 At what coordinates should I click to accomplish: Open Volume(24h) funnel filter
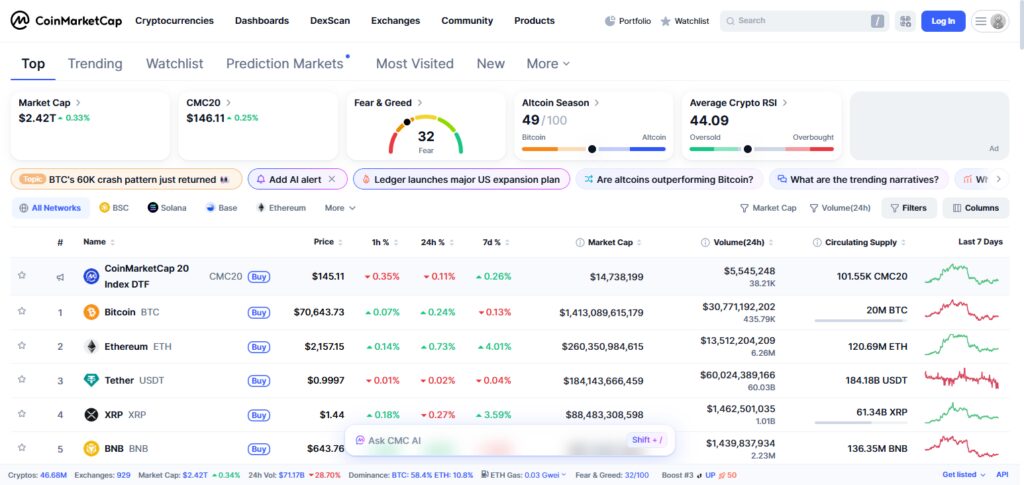840,208
